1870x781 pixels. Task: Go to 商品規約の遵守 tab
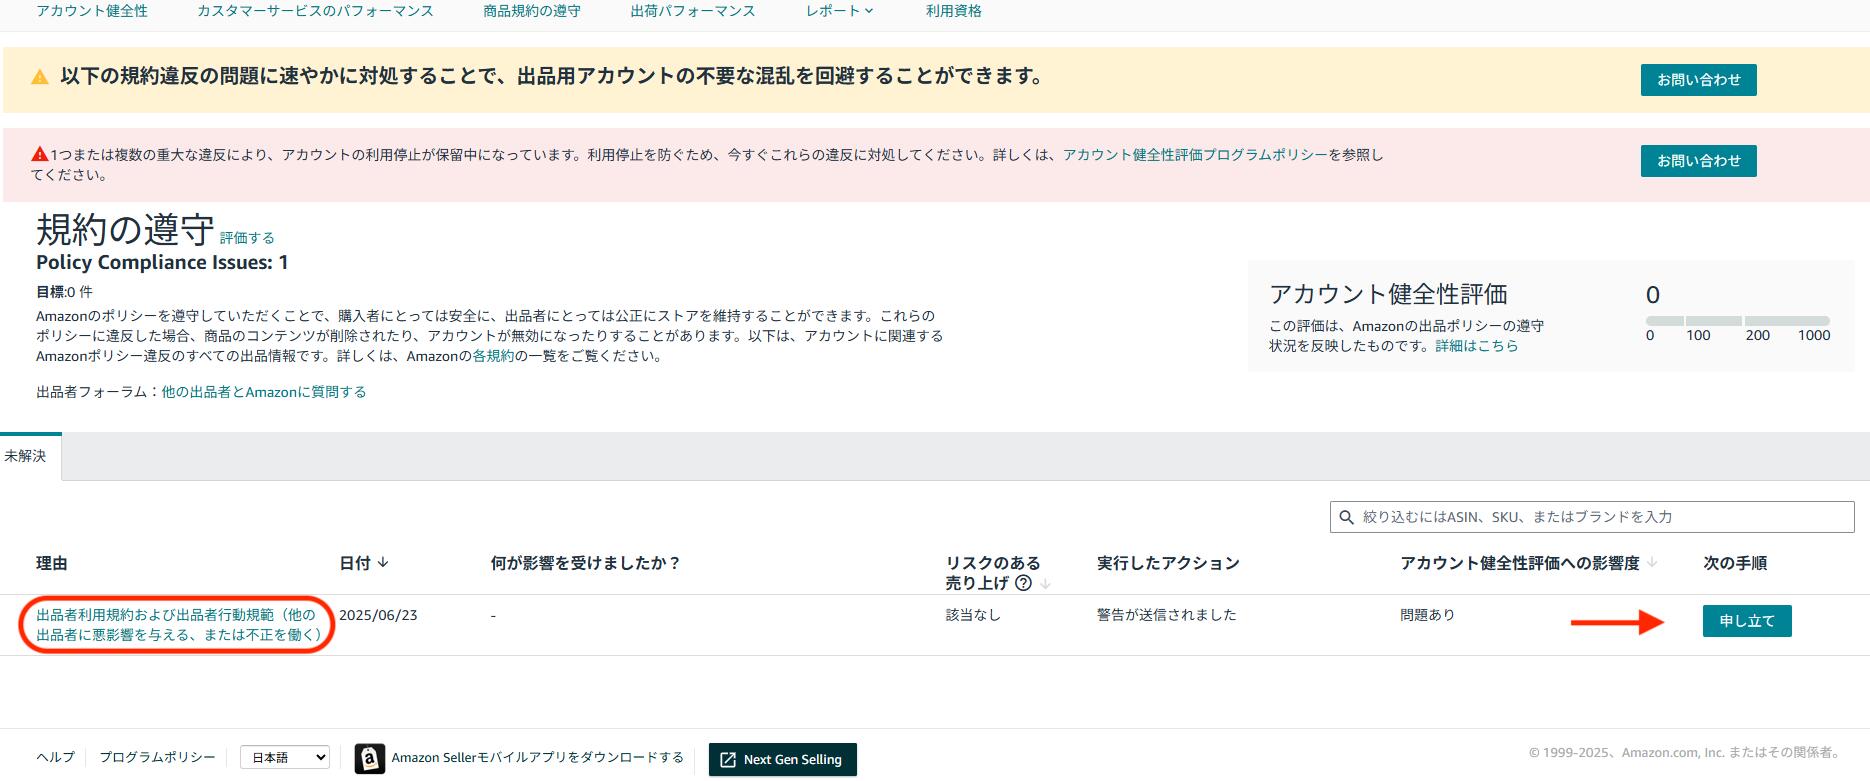coord(532,11)
